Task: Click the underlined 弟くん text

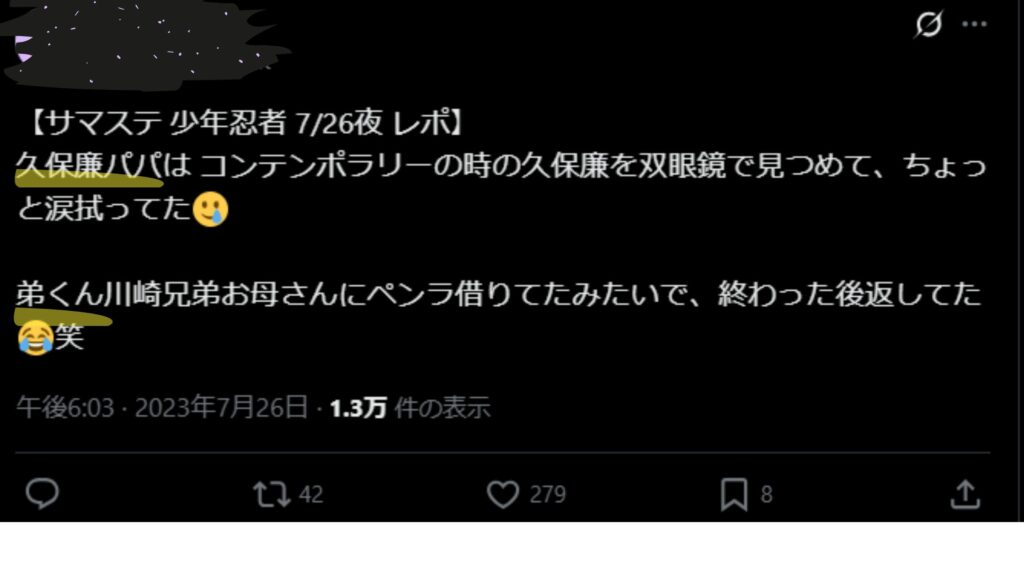Action: [60, 295]
